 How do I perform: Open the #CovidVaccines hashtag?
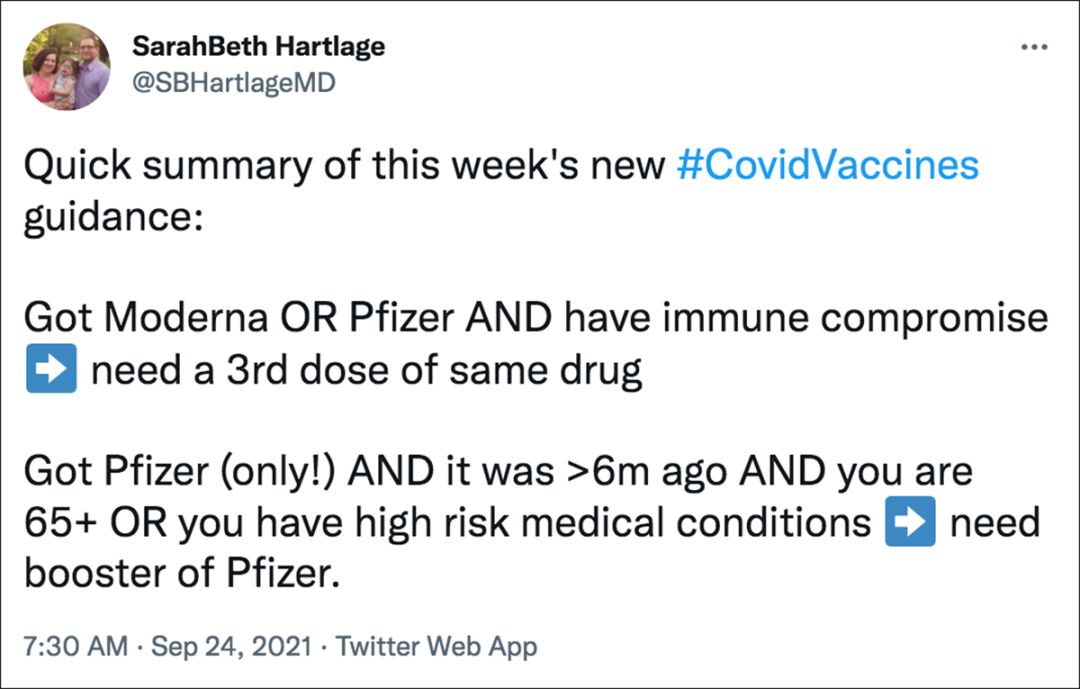827,165
